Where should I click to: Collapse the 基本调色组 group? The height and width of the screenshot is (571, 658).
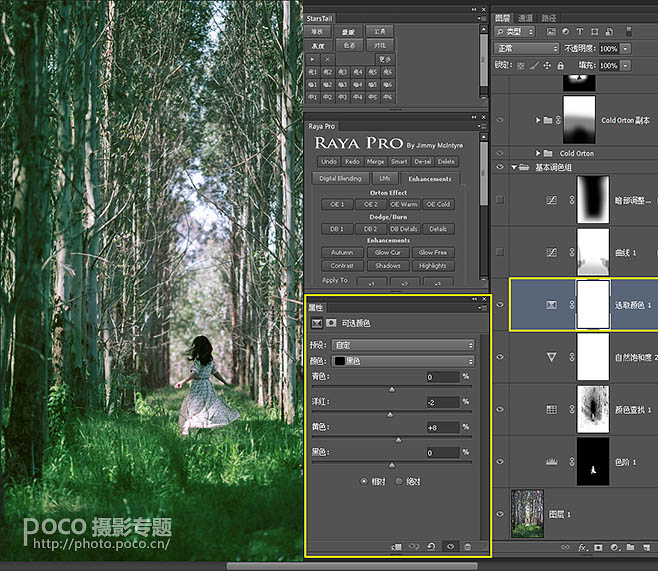point(514,167)
